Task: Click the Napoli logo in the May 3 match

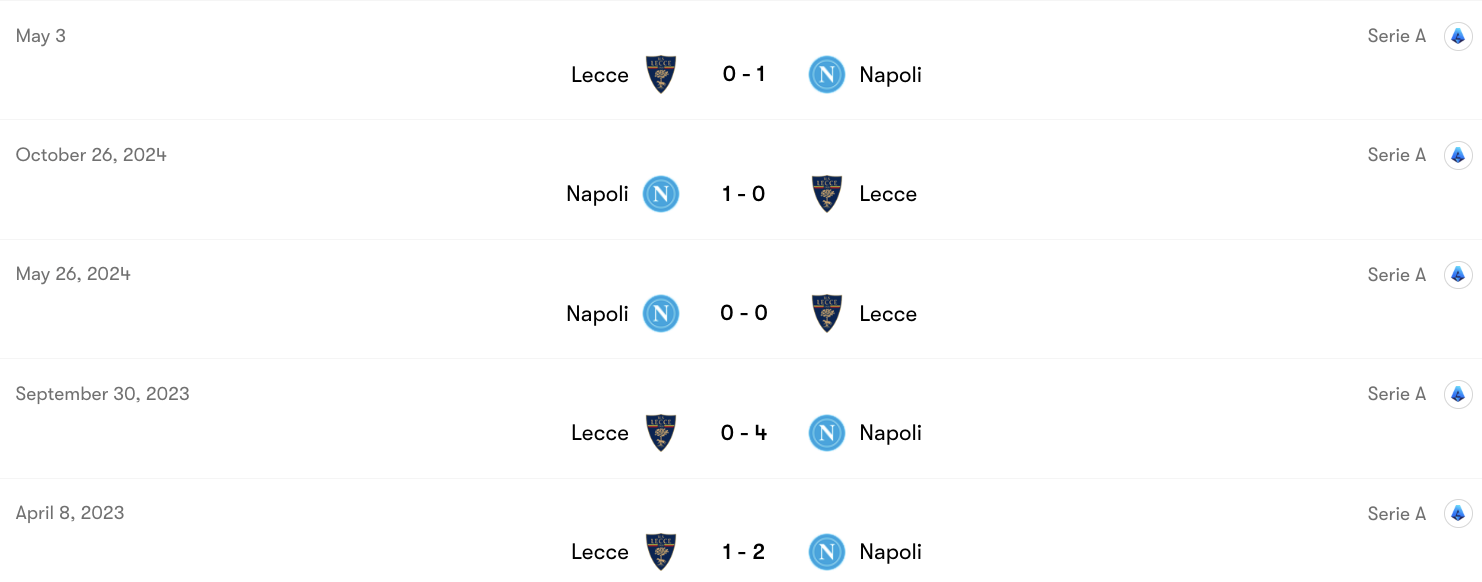Action: coord(826,74)
